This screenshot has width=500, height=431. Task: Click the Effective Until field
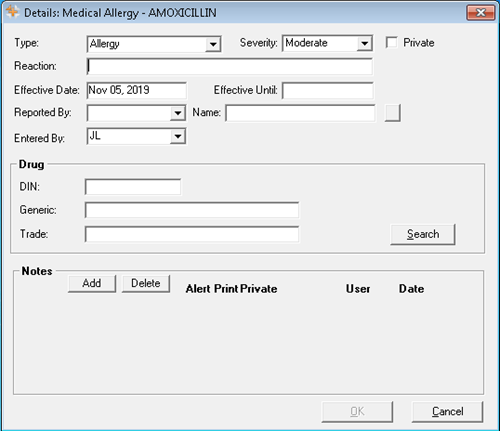click(x=328, y=91)
